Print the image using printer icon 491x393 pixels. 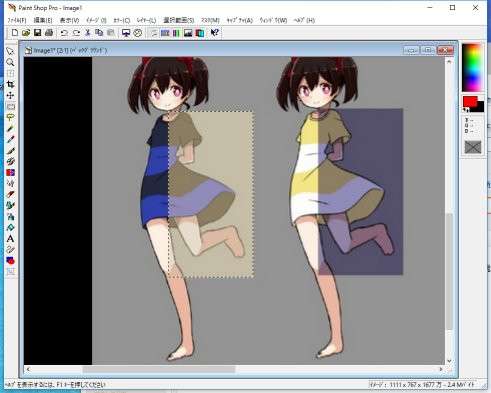(49, 33)
